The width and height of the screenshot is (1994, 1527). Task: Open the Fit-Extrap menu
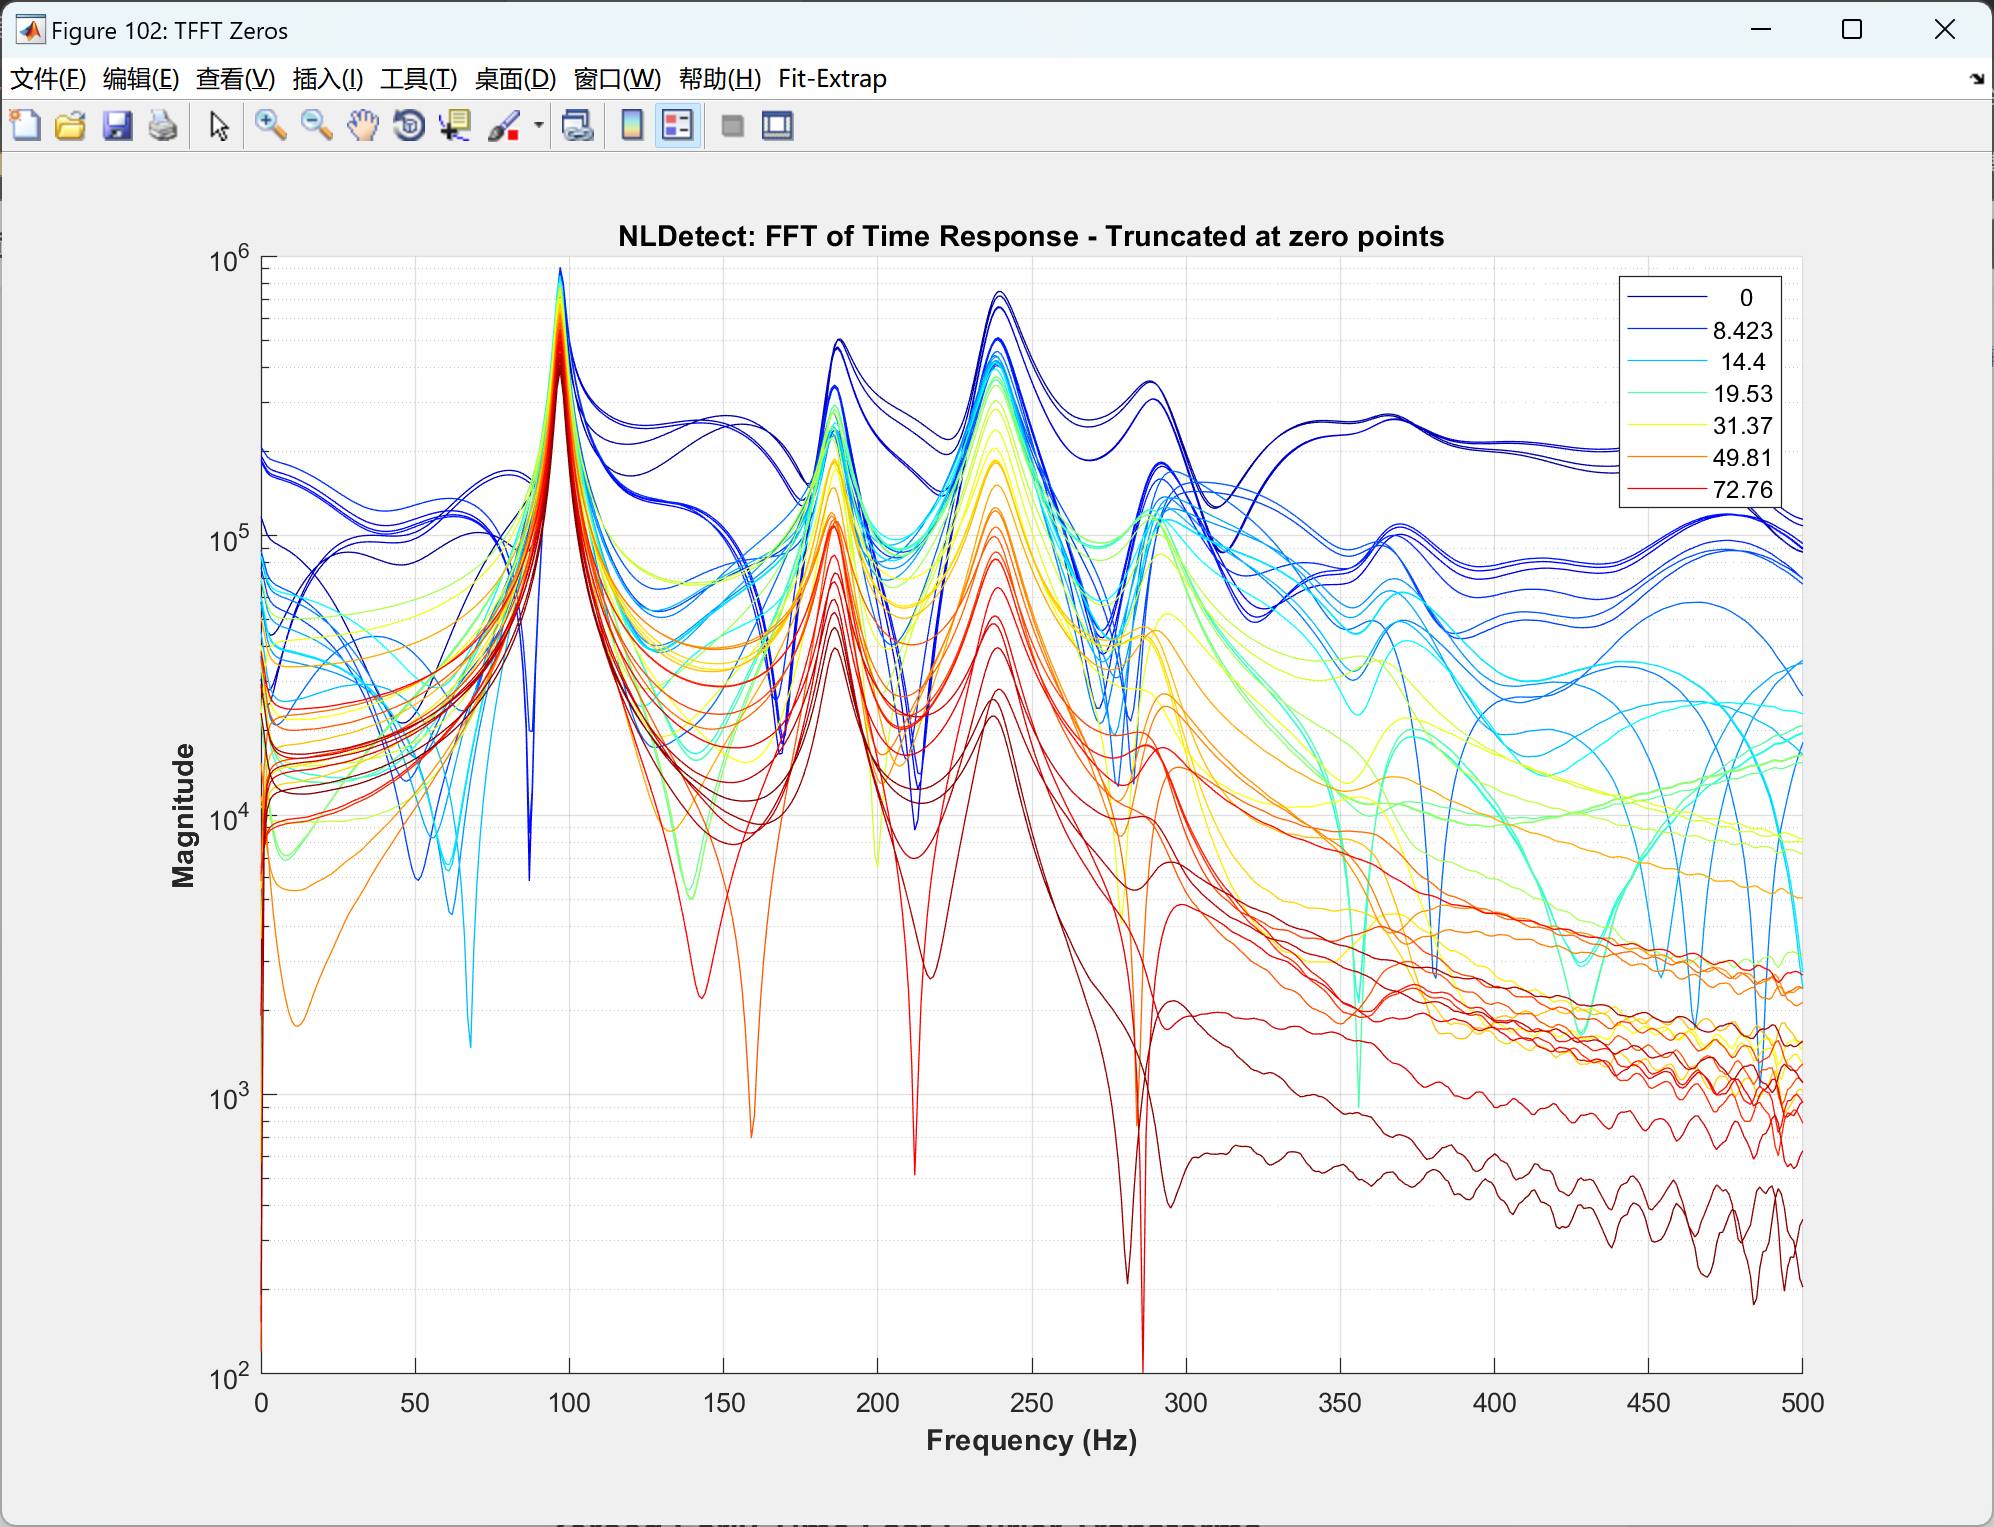(x=832, y=79)
